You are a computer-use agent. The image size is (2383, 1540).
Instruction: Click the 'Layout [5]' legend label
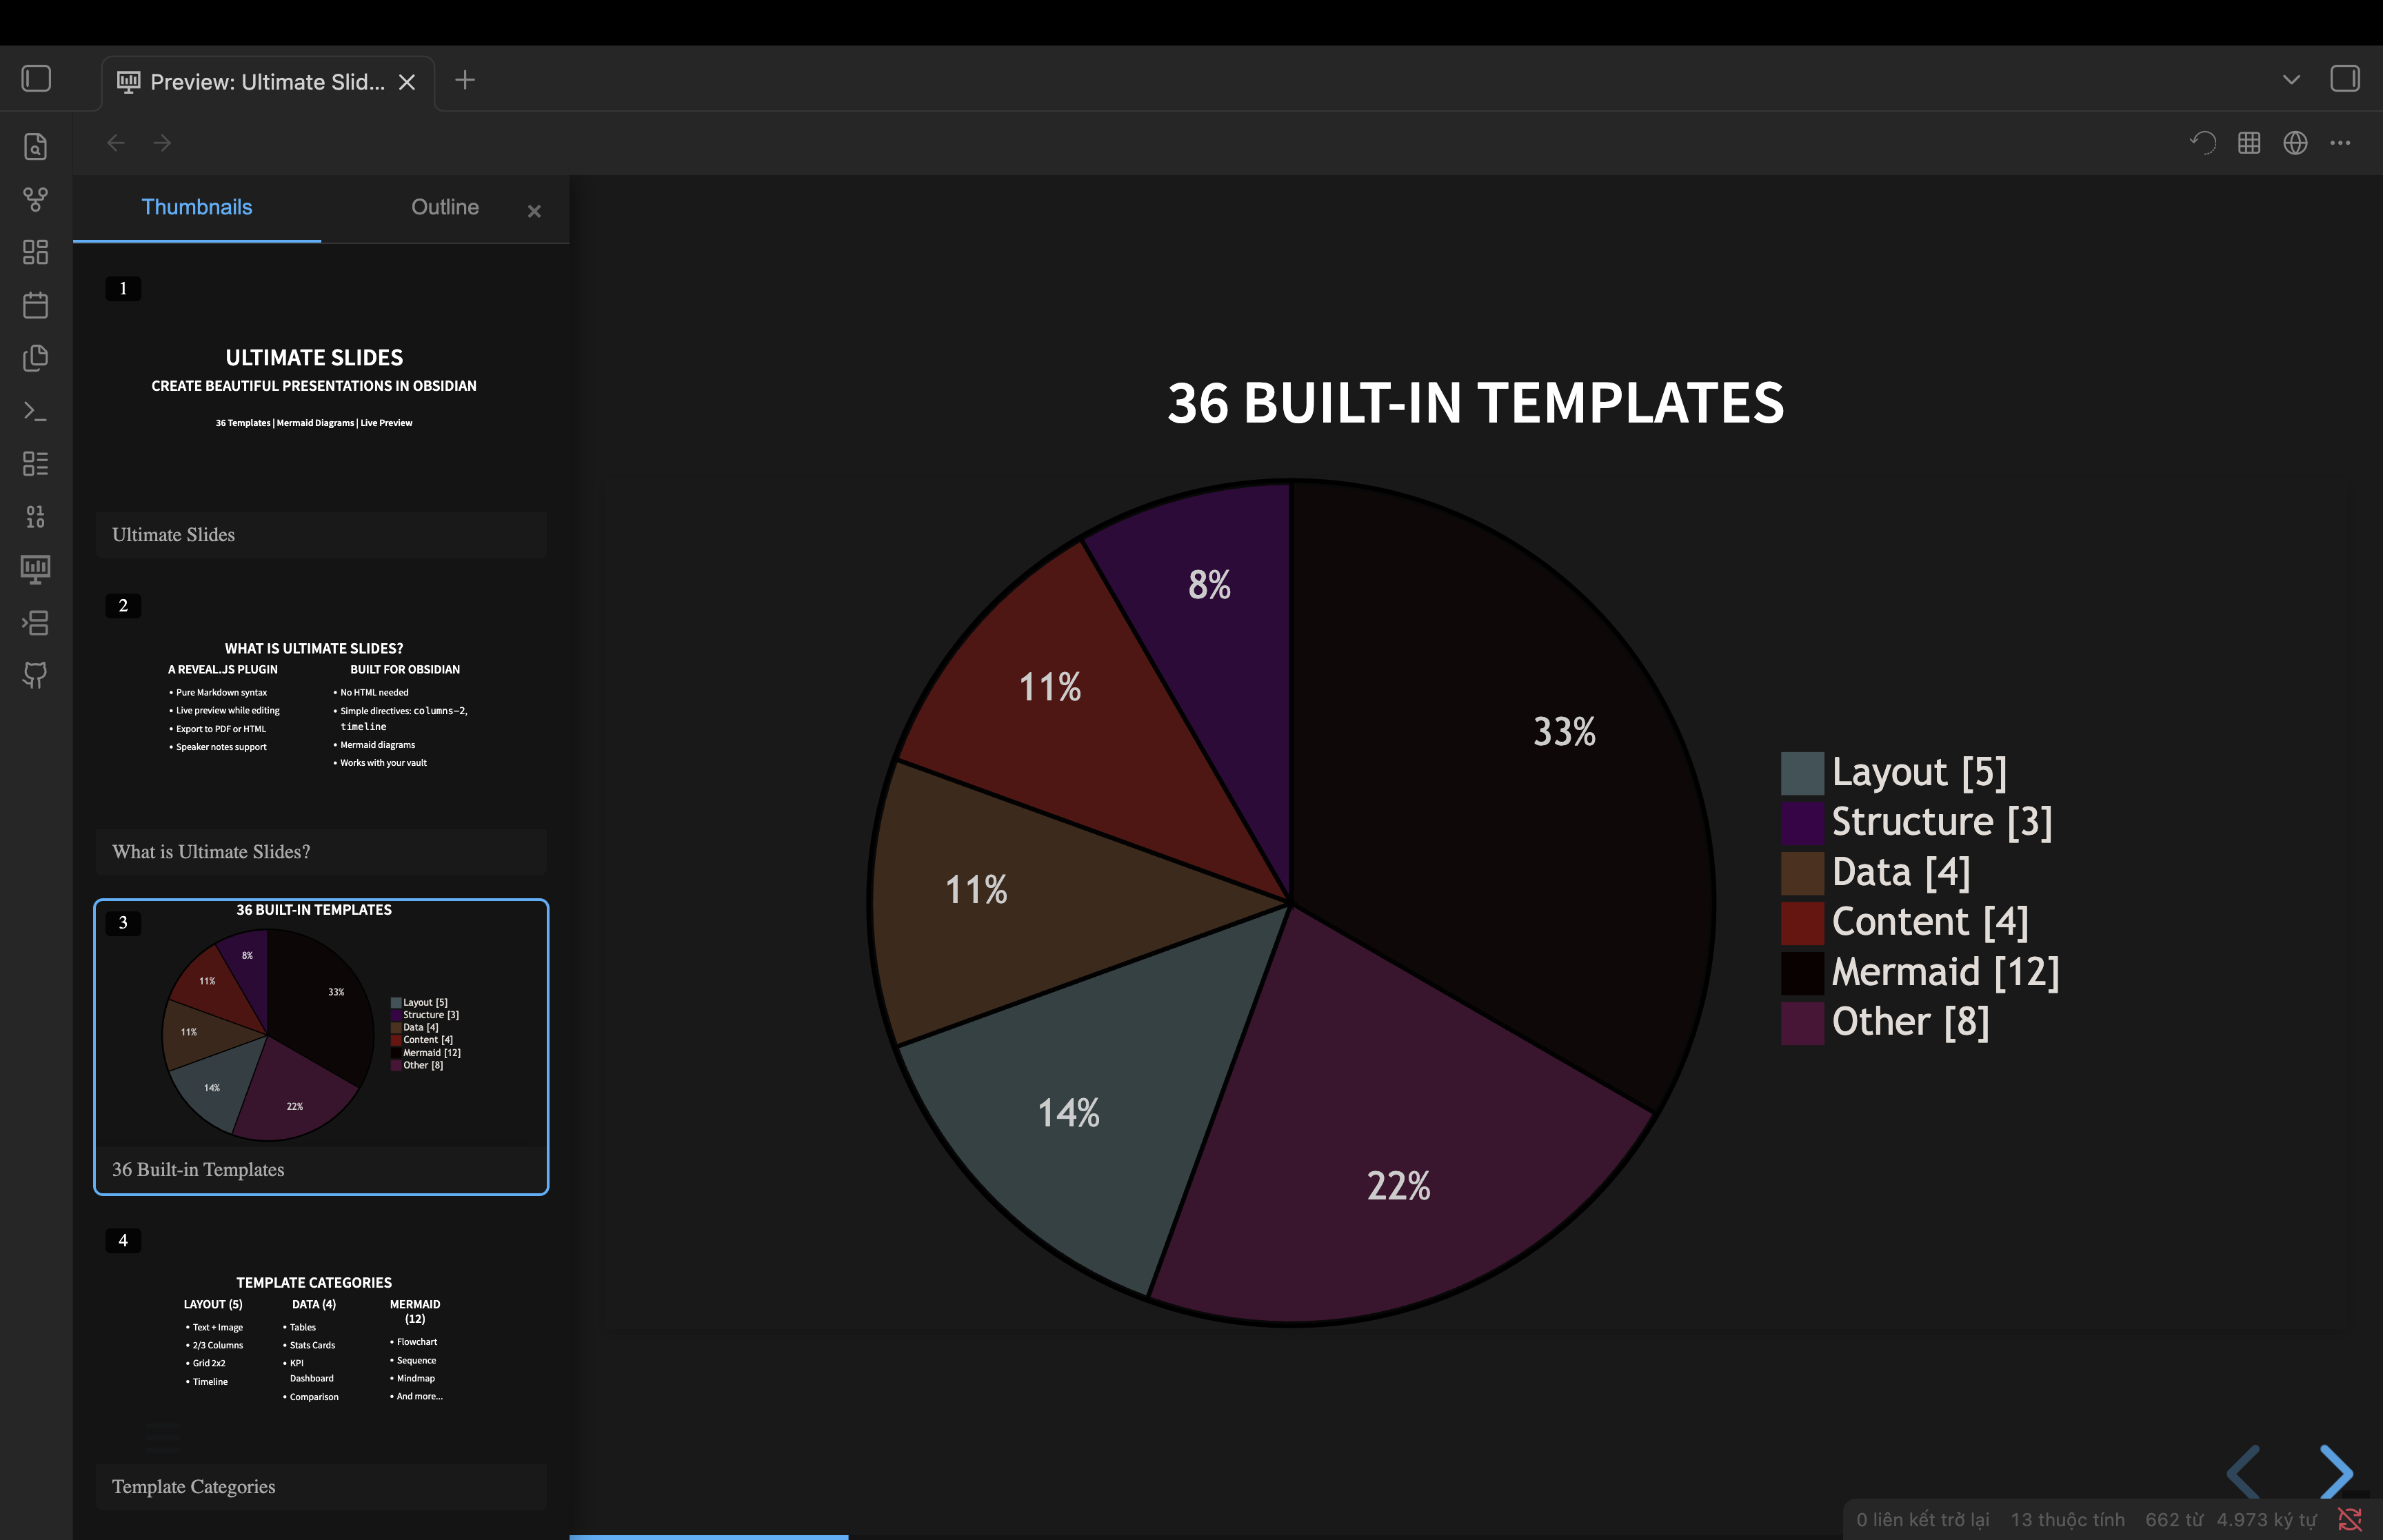pyautogui.click(x=1919, y=773)
